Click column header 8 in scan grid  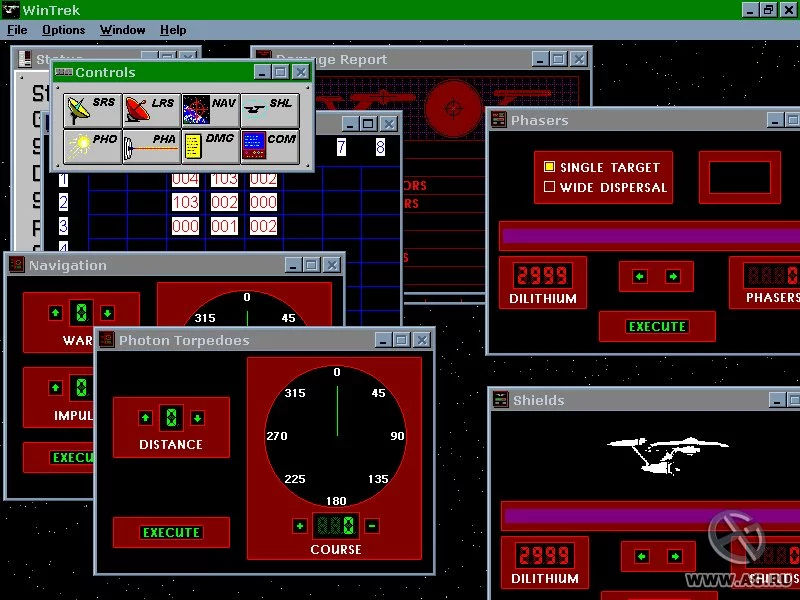tap(380, 147)
